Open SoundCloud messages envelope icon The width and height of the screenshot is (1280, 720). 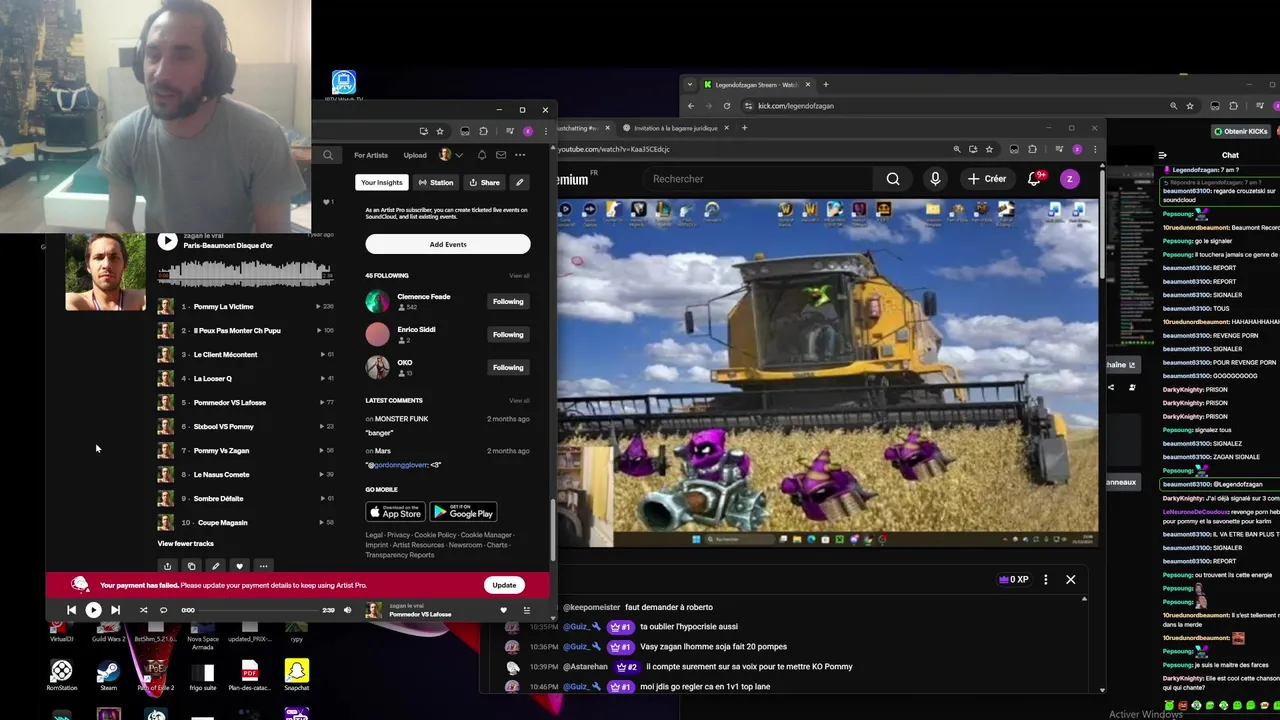501,155
